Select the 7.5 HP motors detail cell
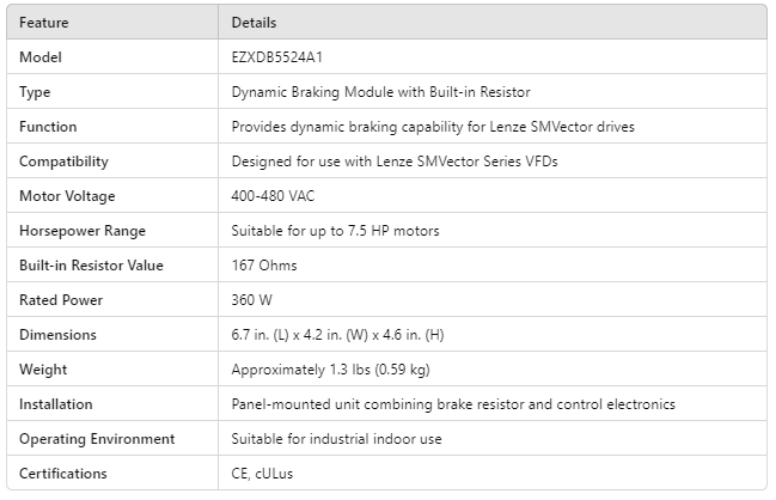Screen dimensions: 776x500 pyautogui.click(x=335, y=231)
